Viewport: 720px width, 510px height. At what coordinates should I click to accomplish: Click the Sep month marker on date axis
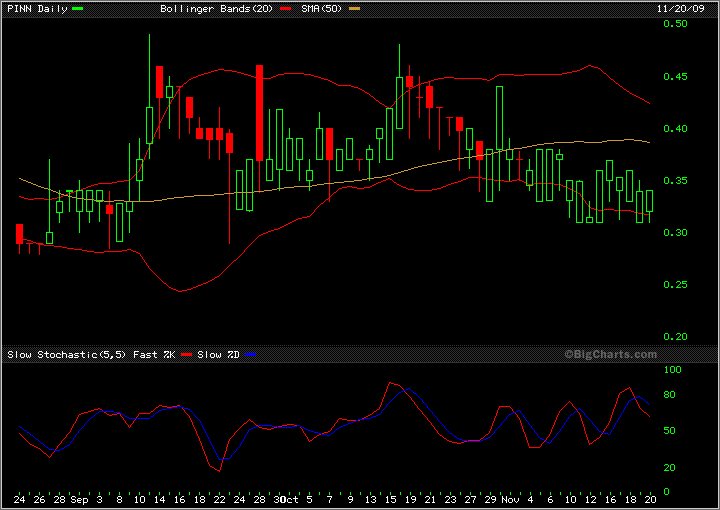click(80, 498)
